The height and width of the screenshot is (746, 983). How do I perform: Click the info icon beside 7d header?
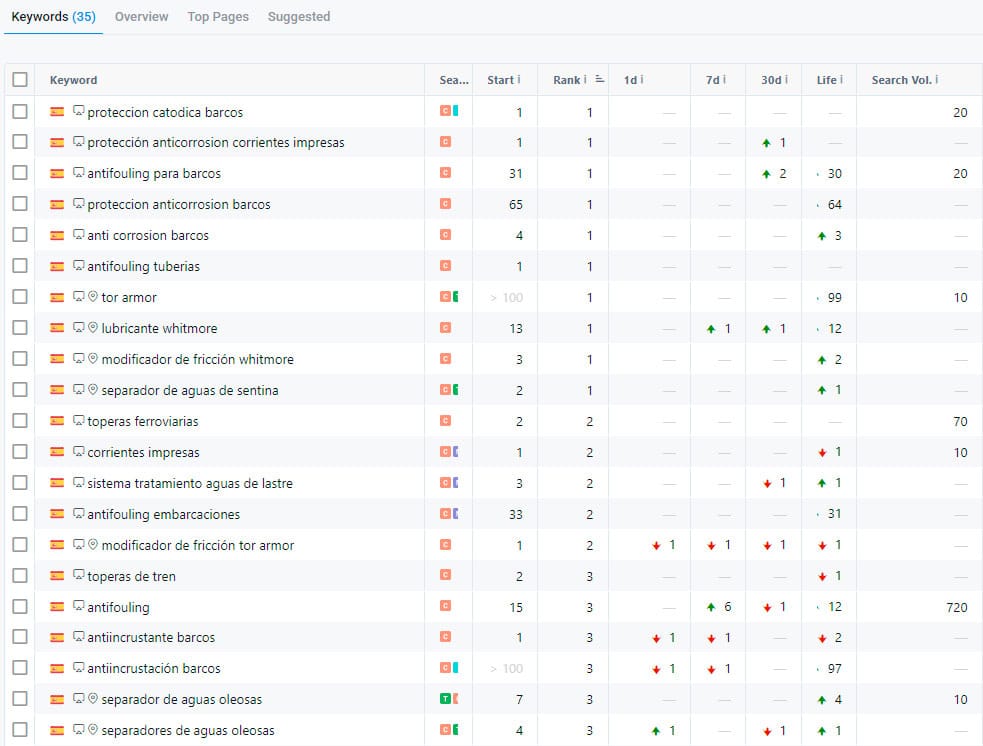point(724,80)
